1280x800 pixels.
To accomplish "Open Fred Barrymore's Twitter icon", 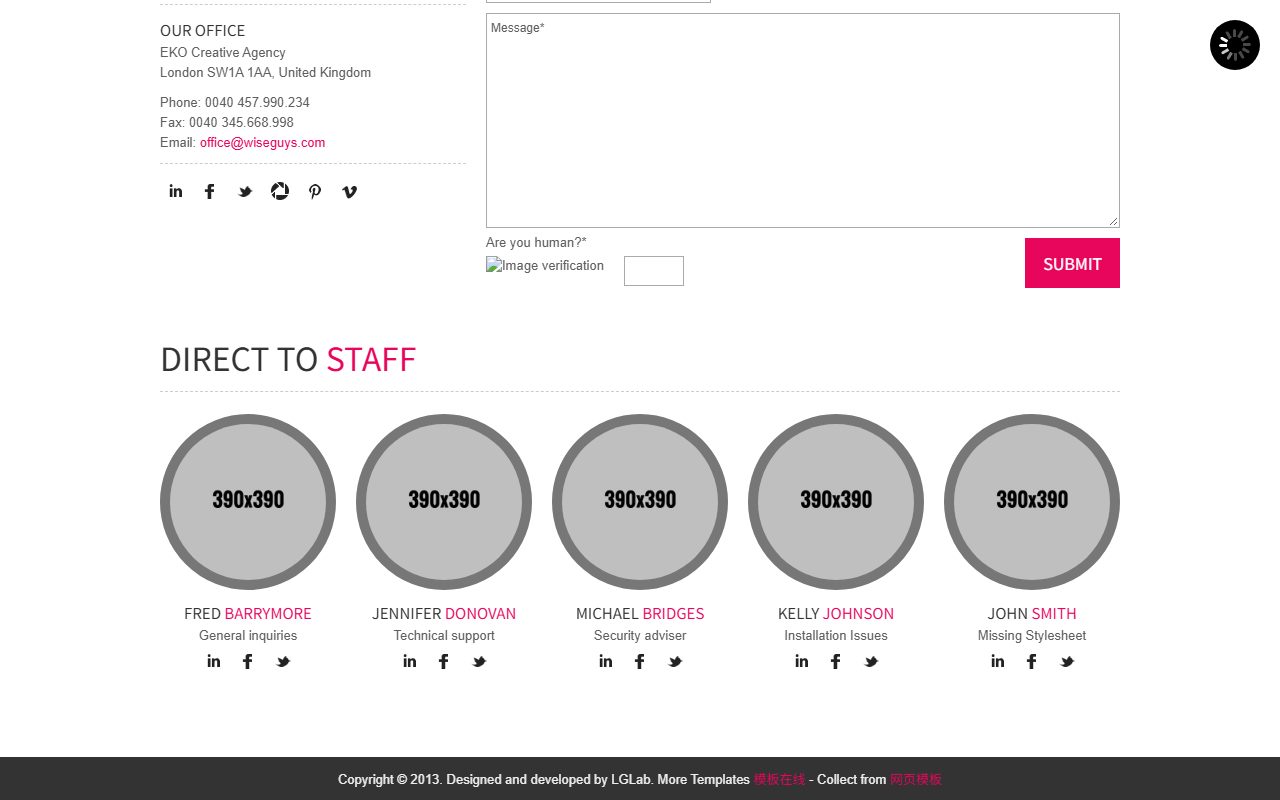I will click(283, 661).
